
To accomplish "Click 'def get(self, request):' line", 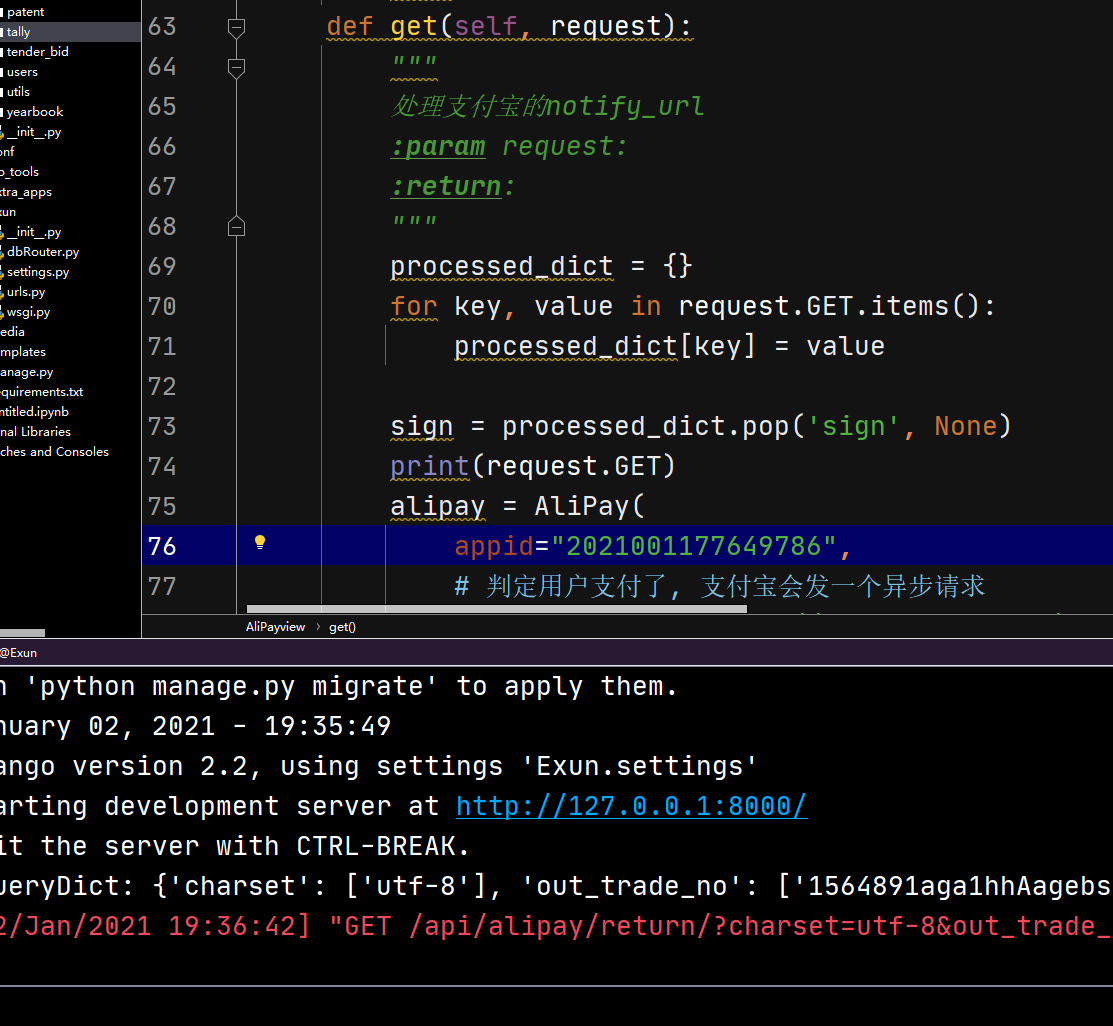I will point(509,27).
